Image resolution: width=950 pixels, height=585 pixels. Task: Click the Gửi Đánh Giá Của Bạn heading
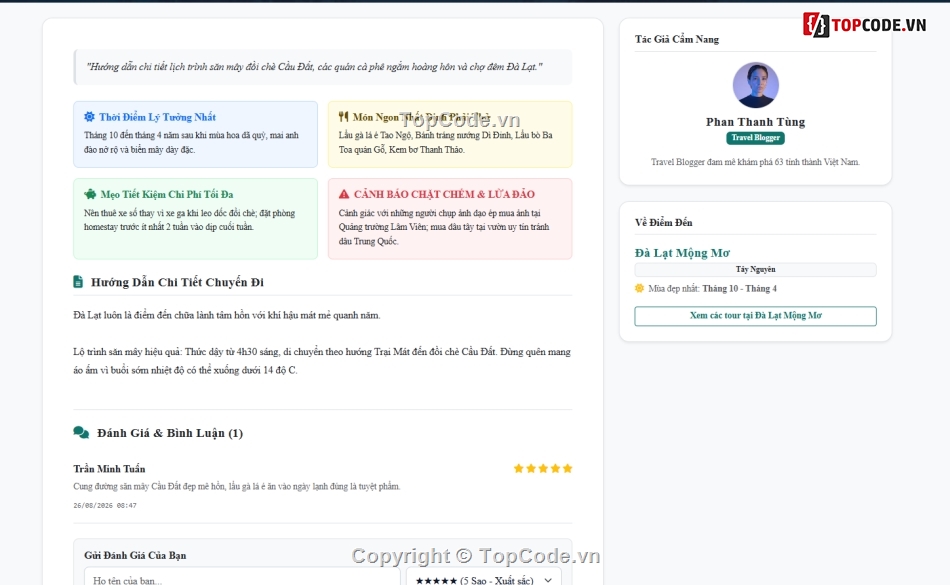click(135, 555)
